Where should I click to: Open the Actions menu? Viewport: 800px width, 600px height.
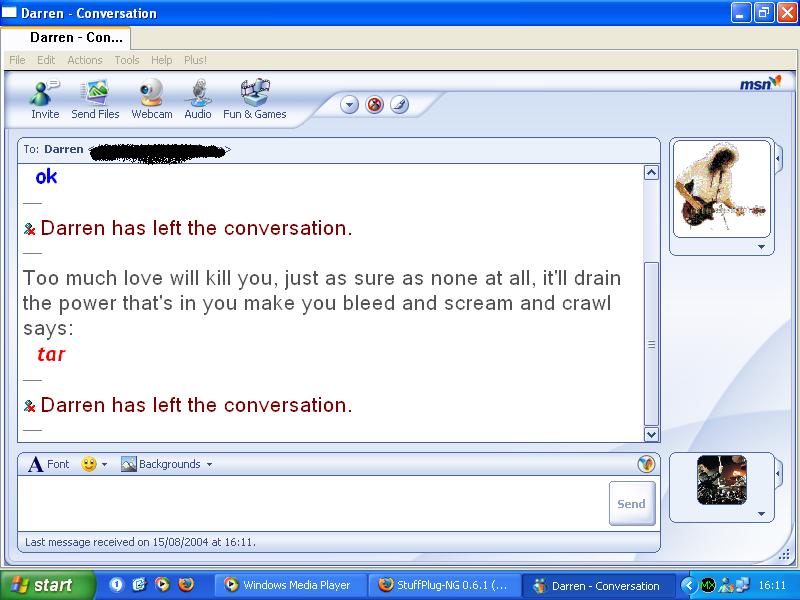pos(85,60)
